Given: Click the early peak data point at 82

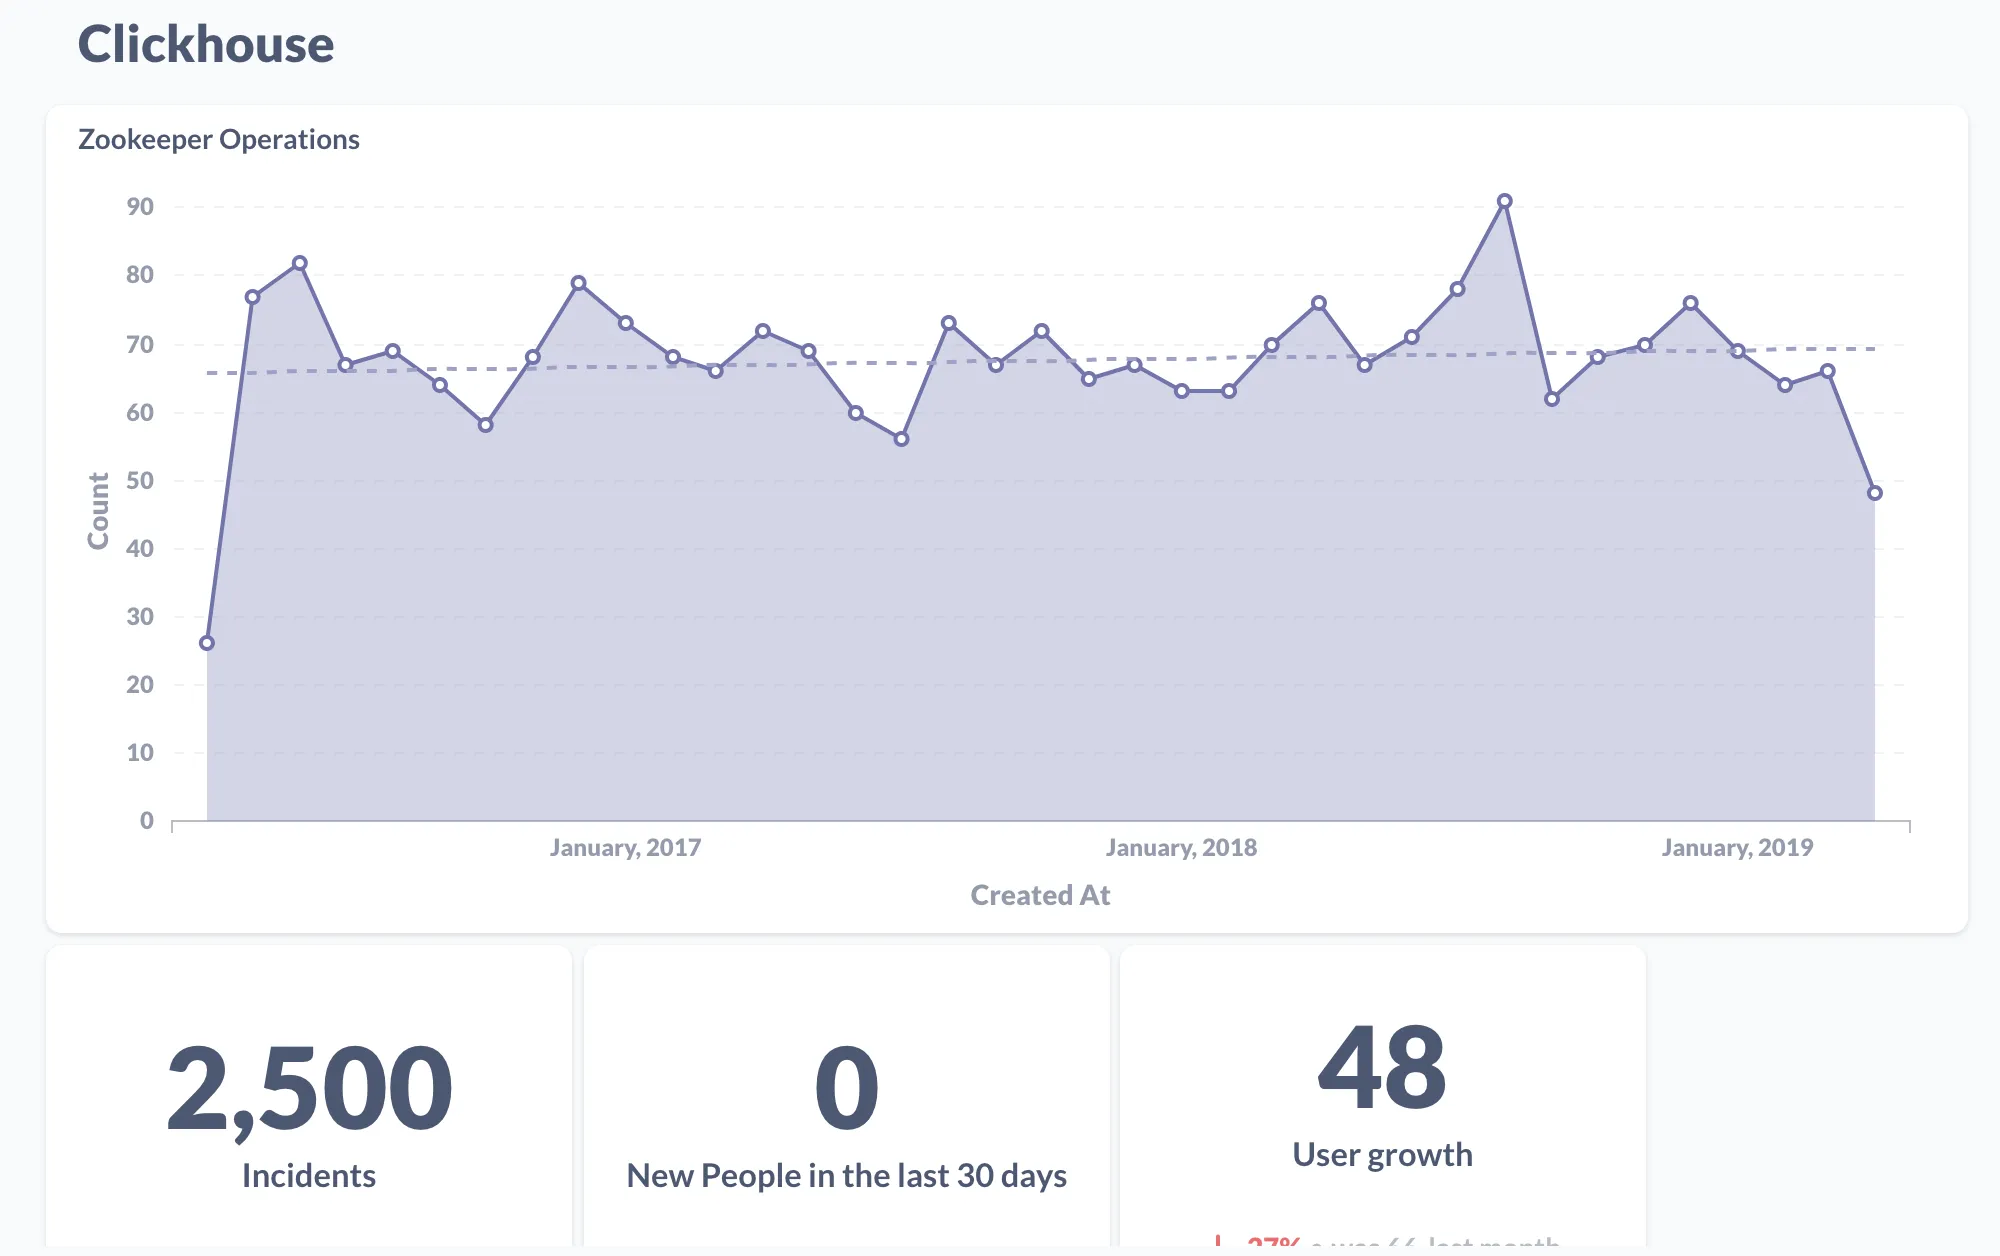Looking at the screenshot, I should 299,263.
